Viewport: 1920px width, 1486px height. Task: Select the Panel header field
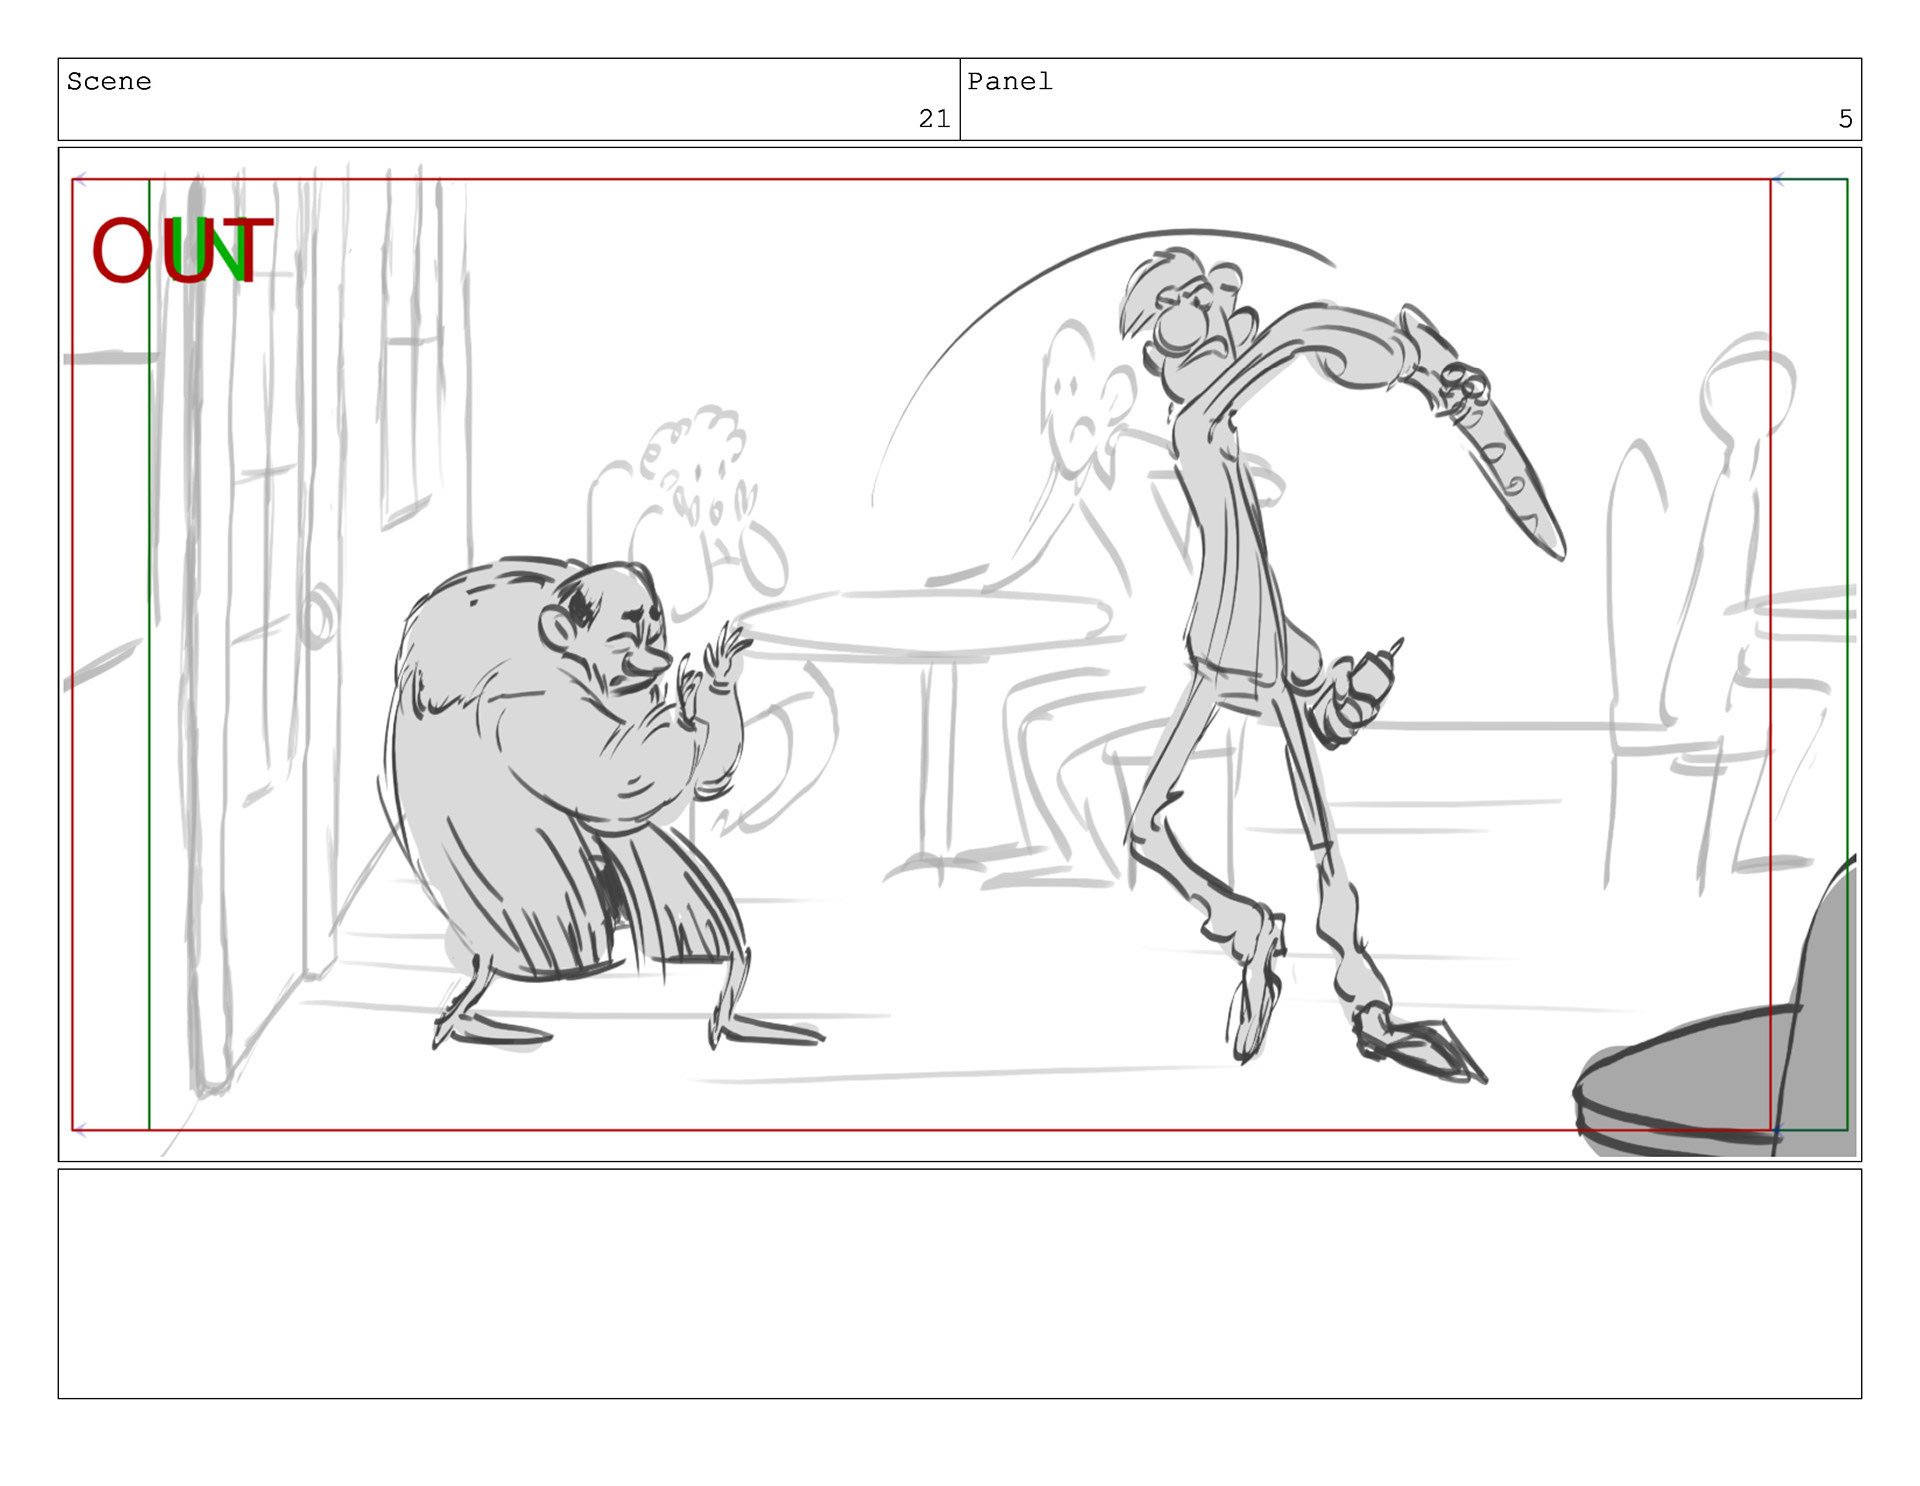click(1009, 82)
